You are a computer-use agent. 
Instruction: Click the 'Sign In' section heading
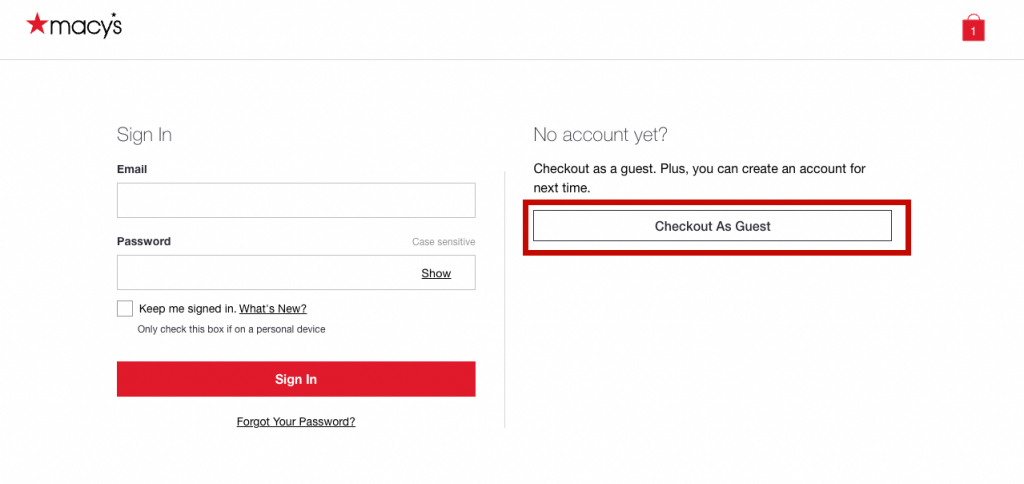tap(145, 135)
